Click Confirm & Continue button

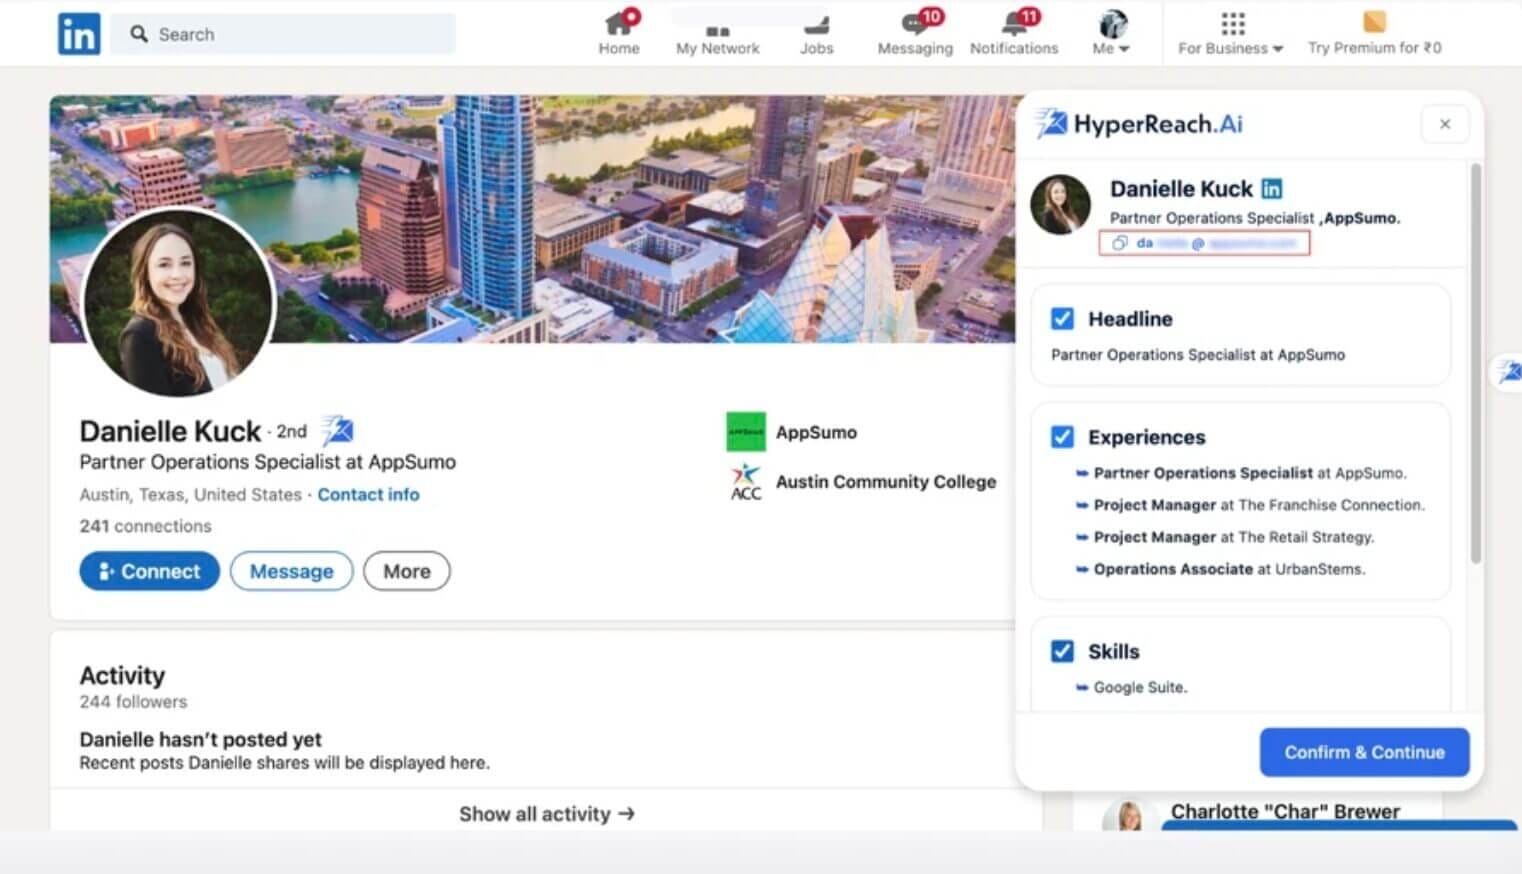pos(1364,752)
